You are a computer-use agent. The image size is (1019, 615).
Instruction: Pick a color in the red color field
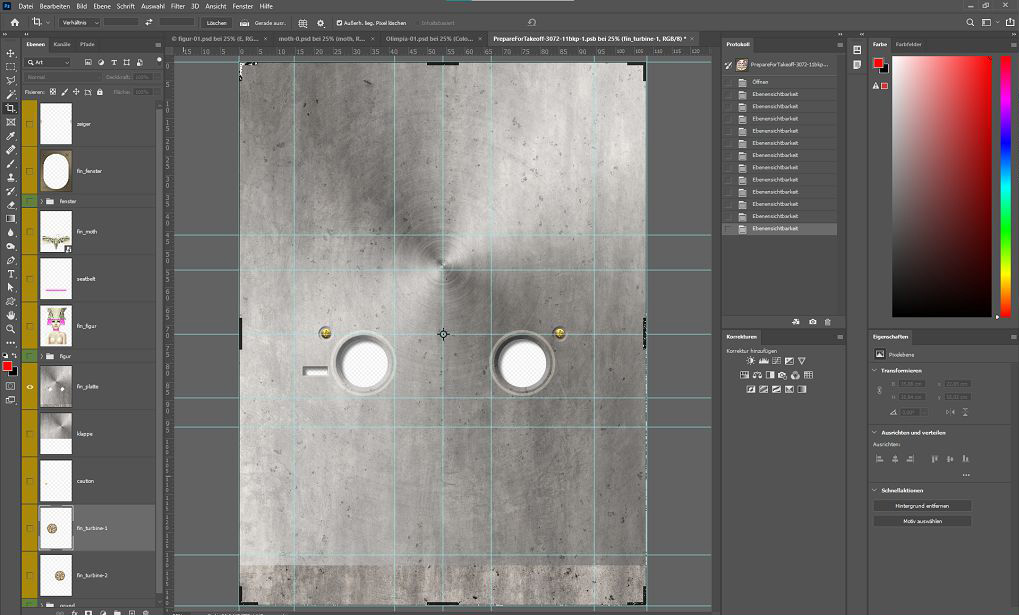point(942,187)
